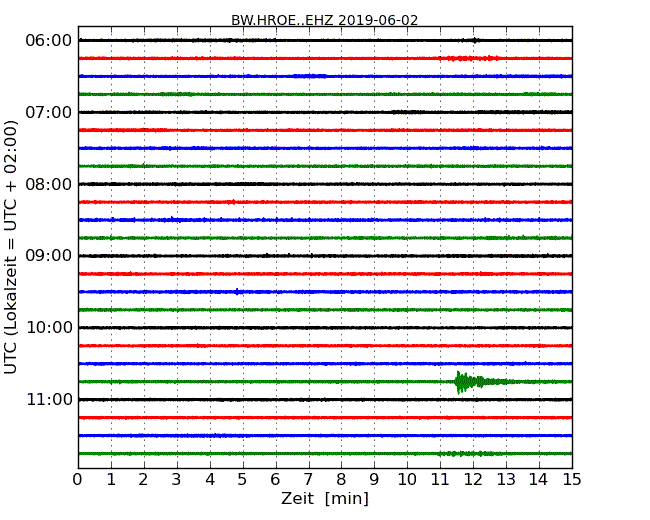This screenshot has width=650, height=520.
Task: Select the 2 tick on the minute axis
Action: coord(143,479)
